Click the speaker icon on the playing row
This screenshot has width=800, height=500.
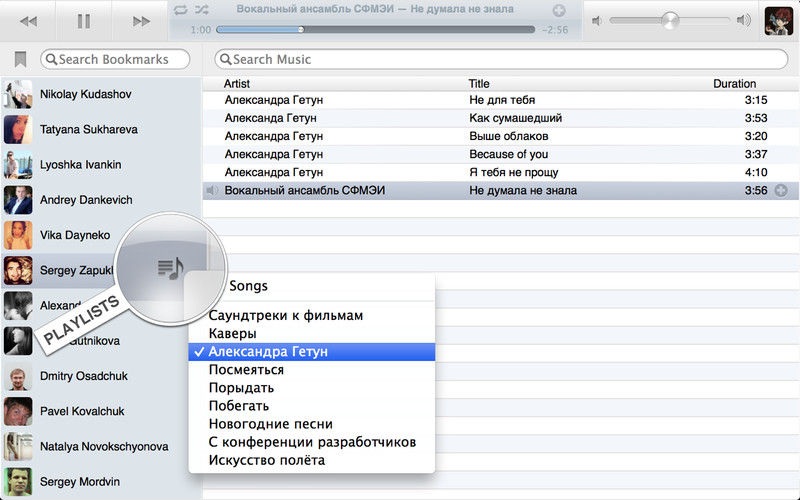point(211,191)
